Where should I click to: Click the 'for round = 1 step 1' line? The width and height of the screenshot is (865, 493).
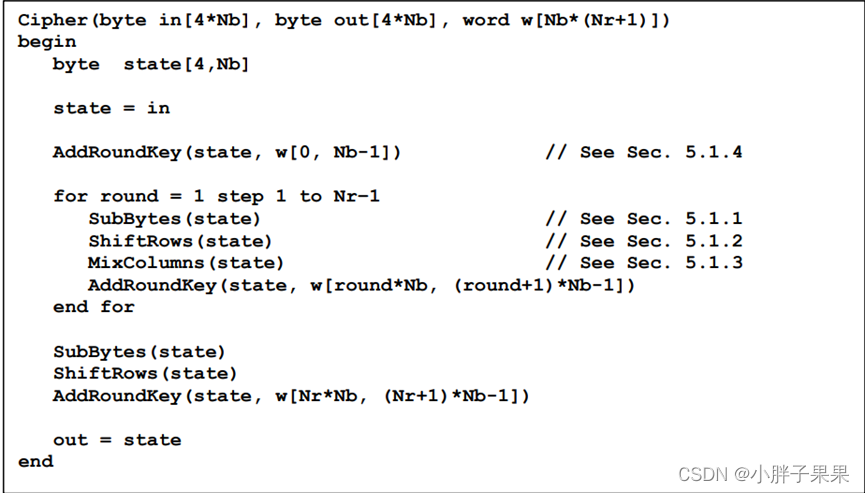click(216, 196)
